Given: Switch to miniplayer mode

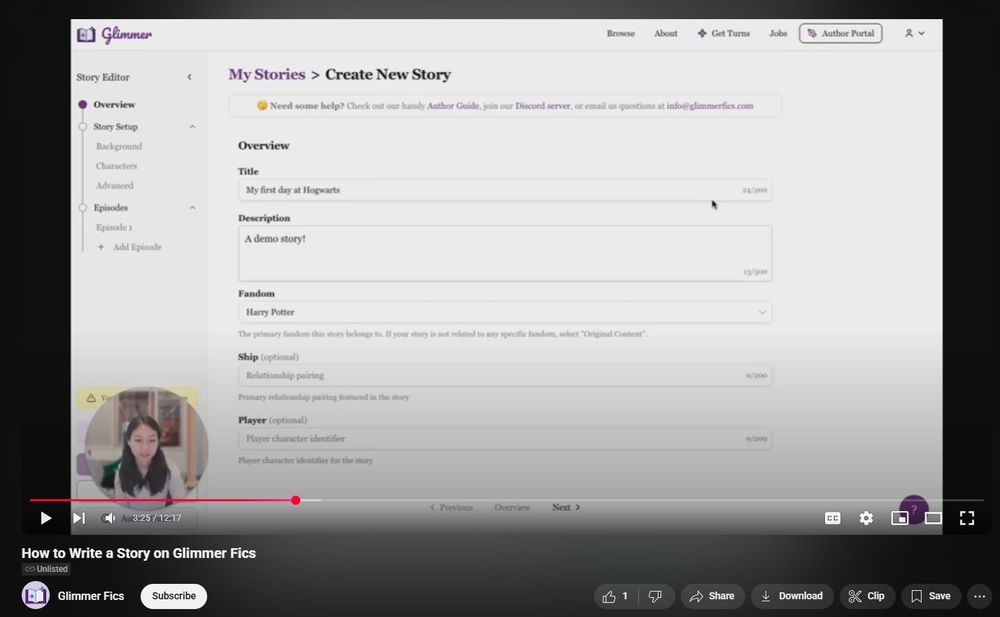Looking at the screenshot, I should coord(900,518).
